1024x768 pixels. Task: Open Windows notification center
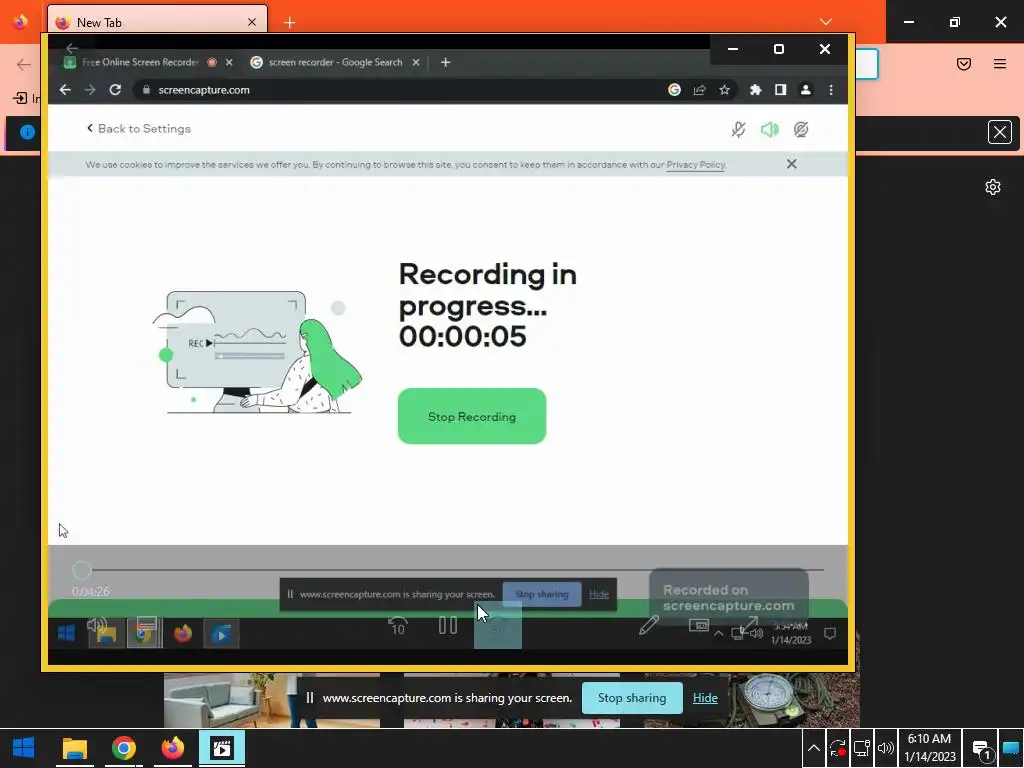point(982,748)
